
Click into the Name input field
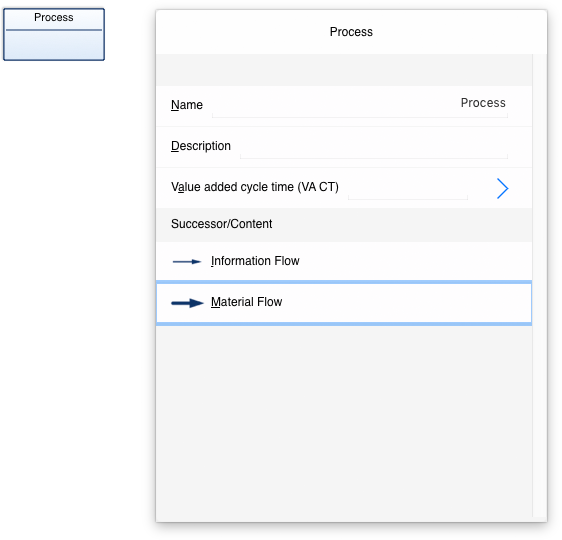[x=359, y=105]
